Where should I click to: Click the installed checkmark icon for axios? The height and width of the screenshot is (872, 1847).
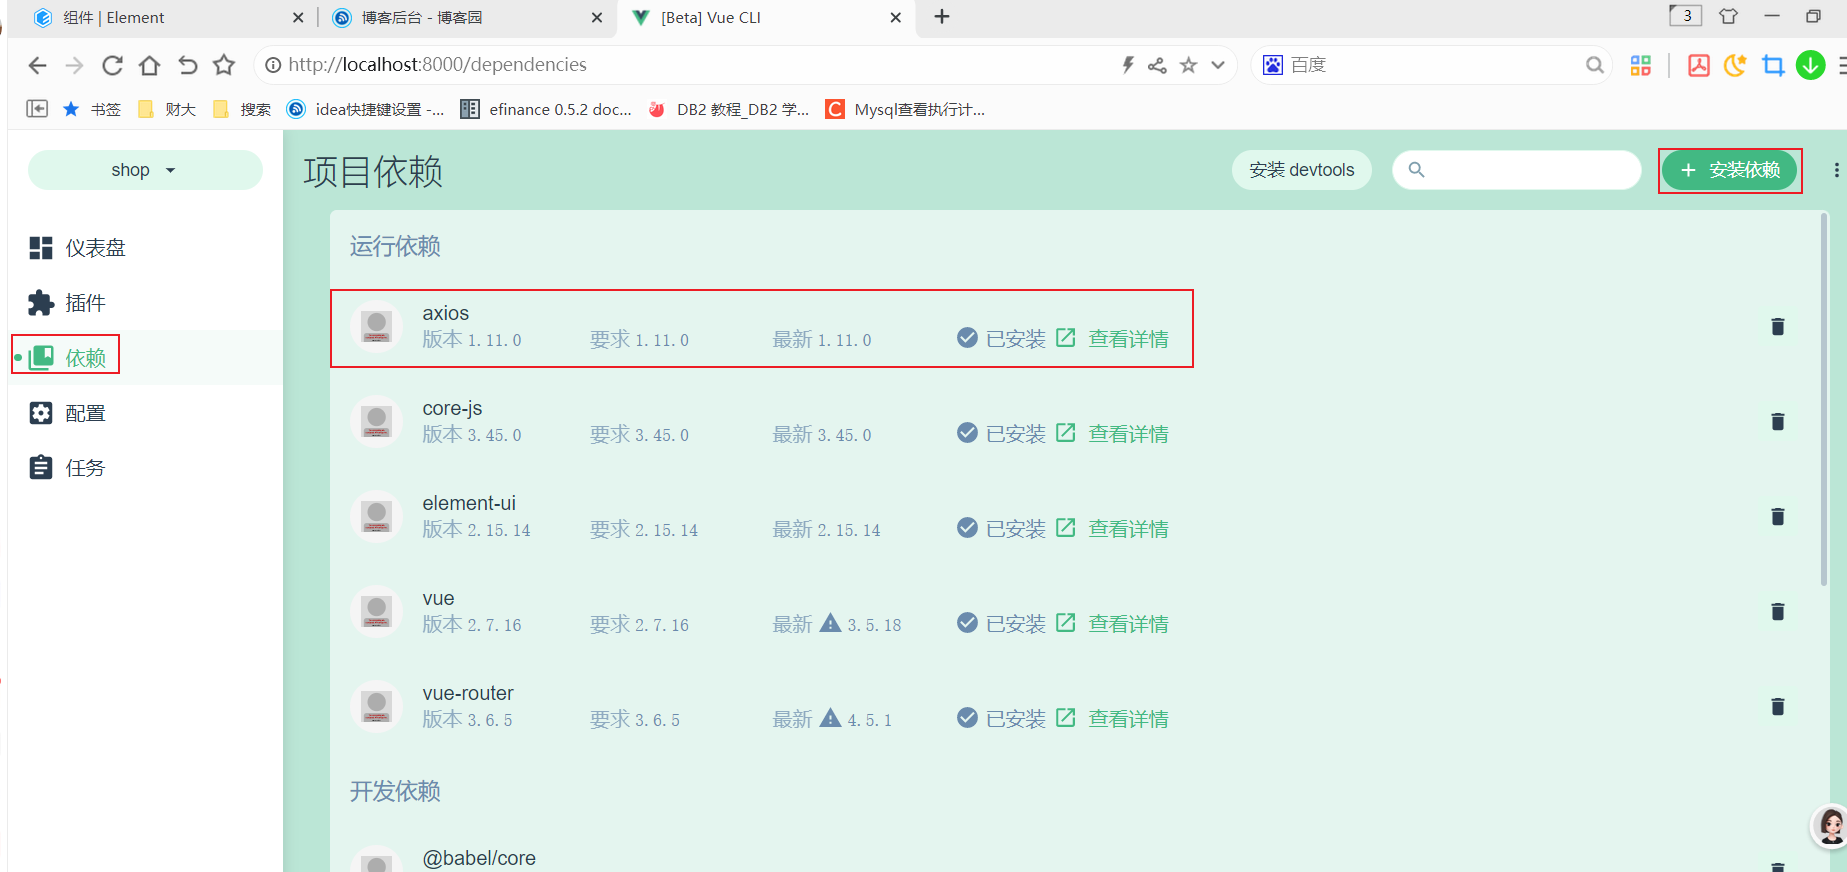967,338
